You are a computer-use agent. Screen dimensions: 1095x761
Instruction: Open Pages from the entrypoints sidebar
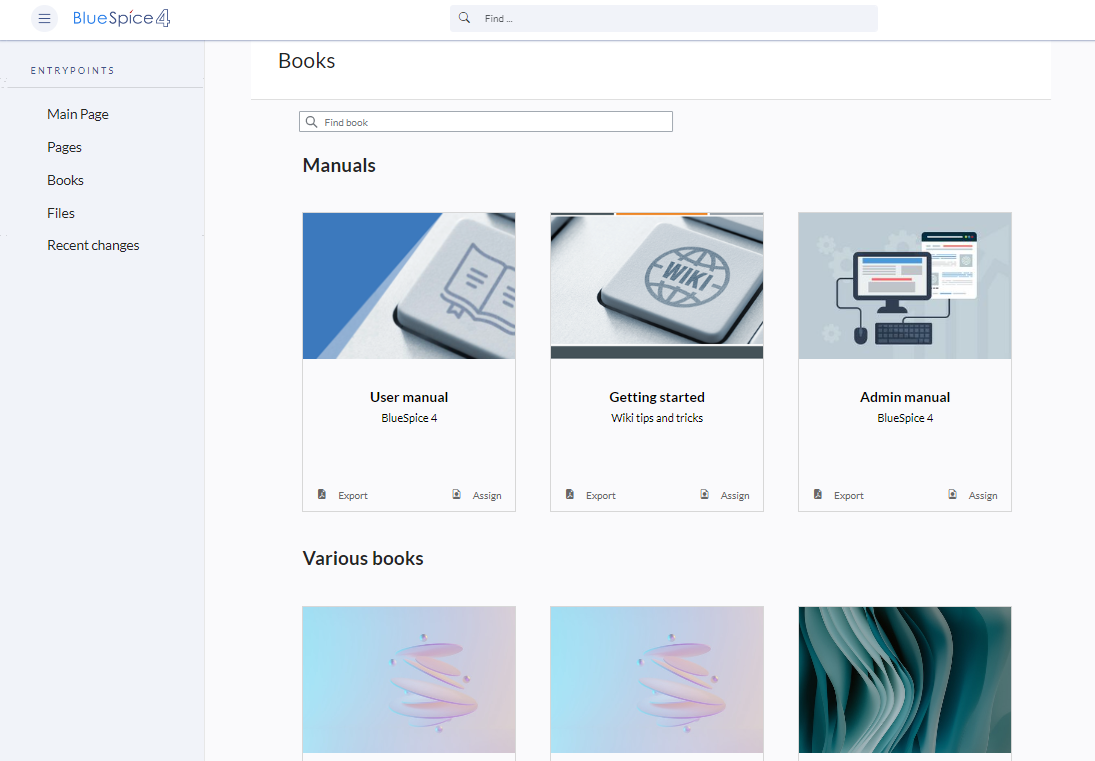point(64,147)
